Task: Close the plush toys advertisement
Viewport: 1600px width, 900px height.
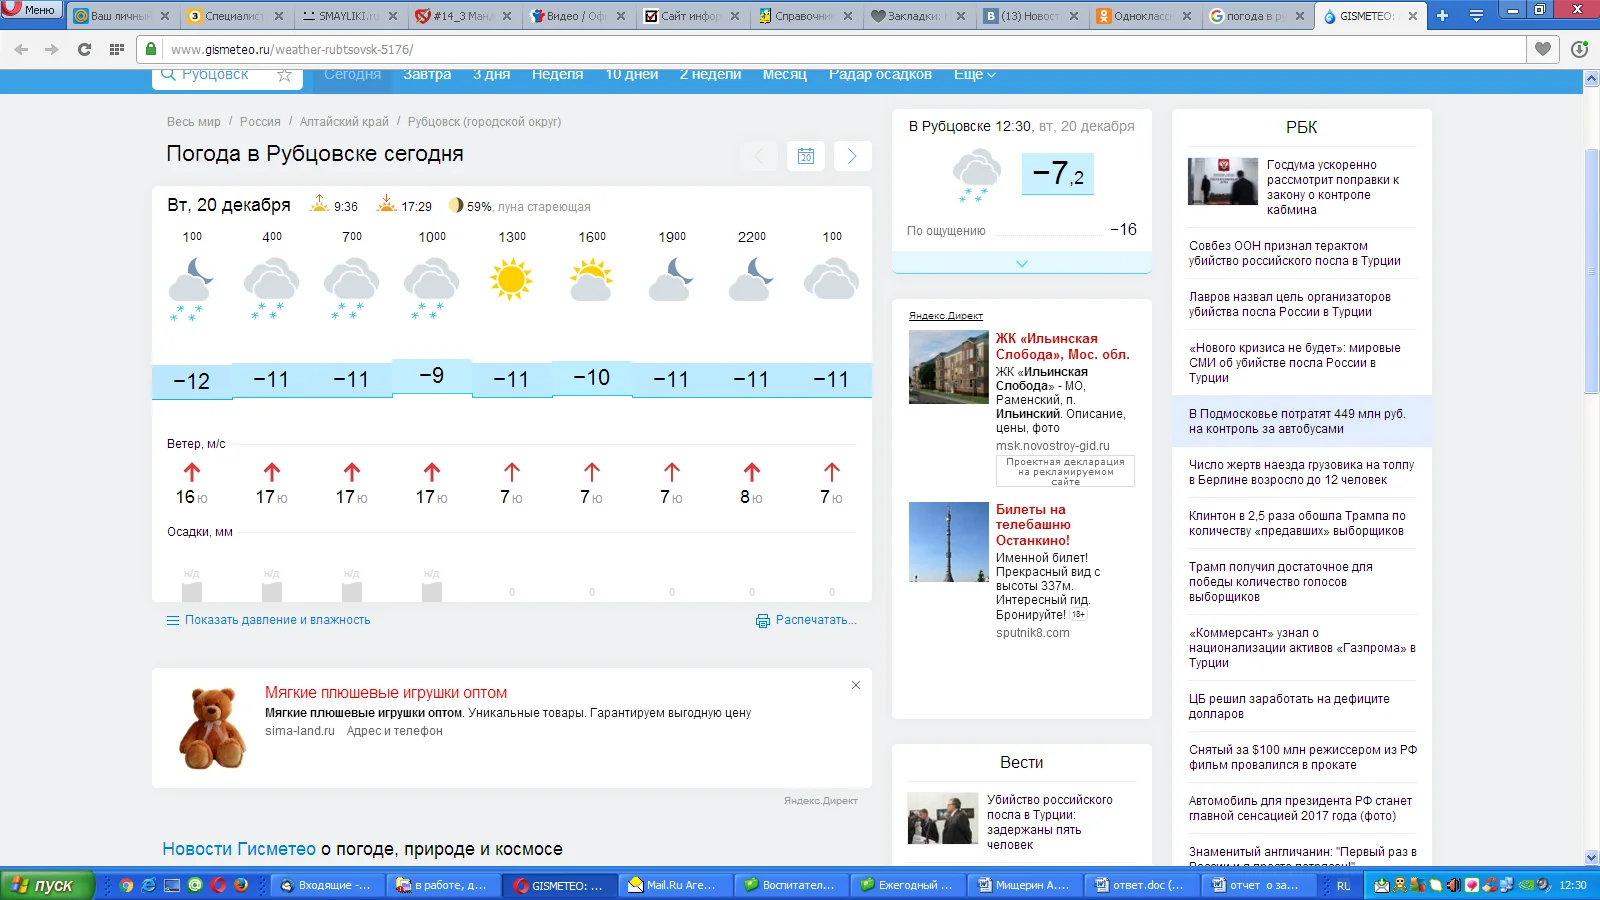Action: pos(856,685)
